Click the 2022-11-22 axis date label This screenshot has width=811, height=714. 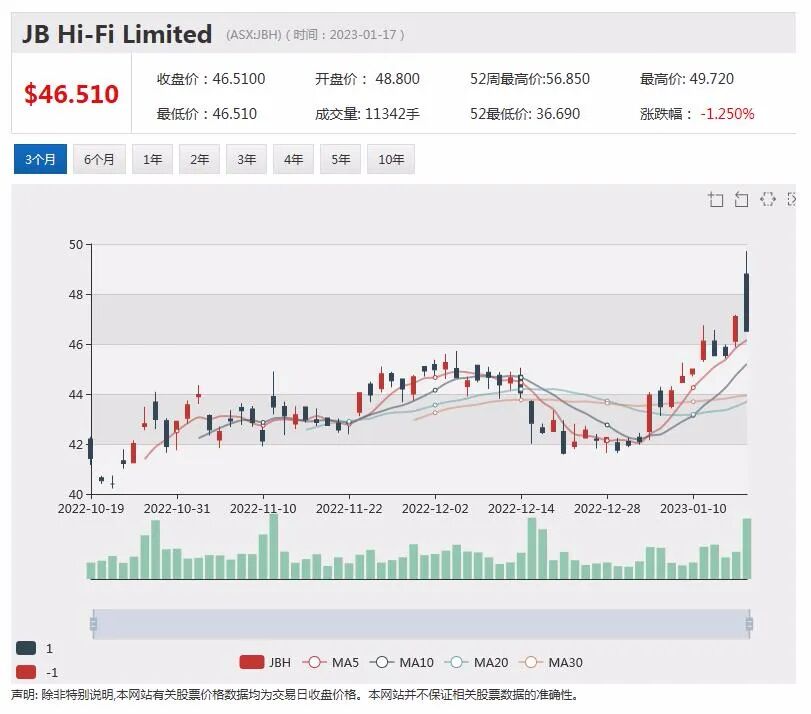click(349, 509)
